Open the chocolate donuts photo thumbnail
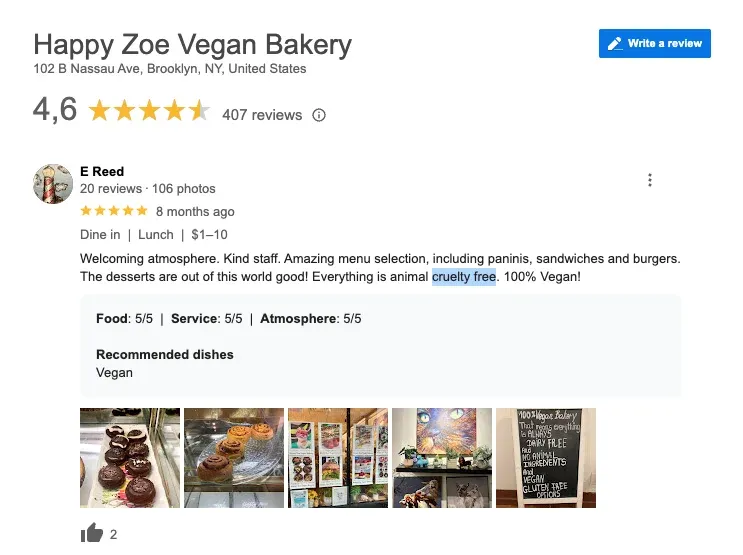This screenshot has width=743, height=555. [130, 458]
